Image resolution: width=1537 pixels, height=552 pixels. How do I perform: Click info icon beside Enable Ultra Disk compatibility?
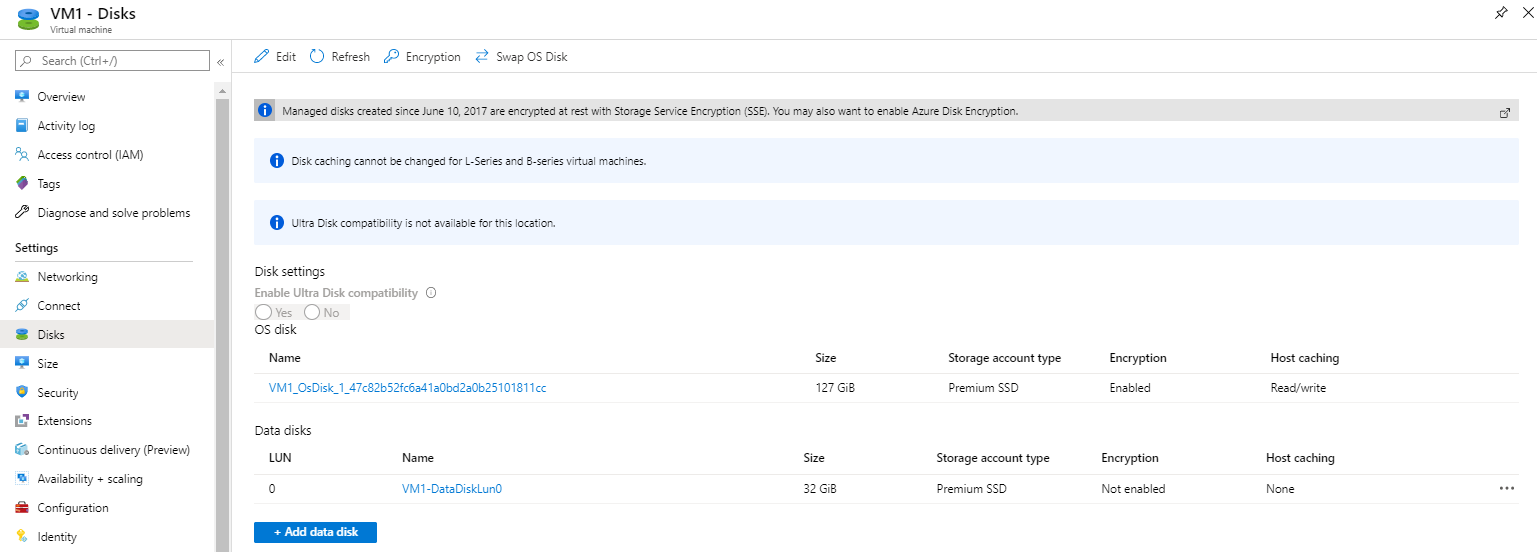(431, 293)
